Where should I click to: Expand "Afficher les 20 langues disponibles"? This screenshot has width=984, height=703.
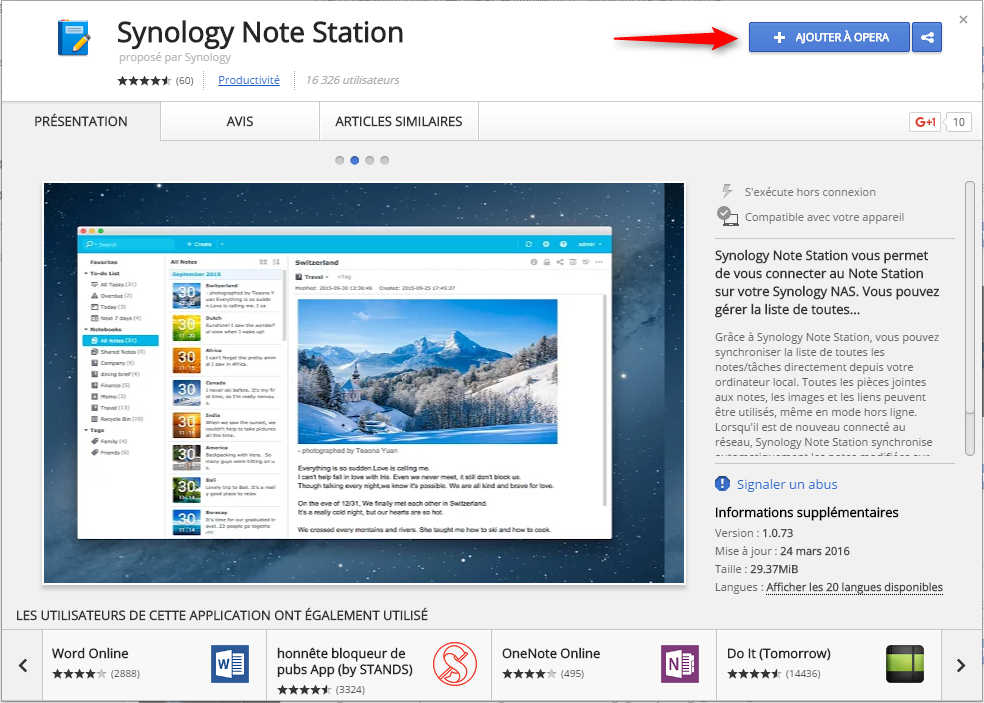pyautogui.click(x=853, y=587)
